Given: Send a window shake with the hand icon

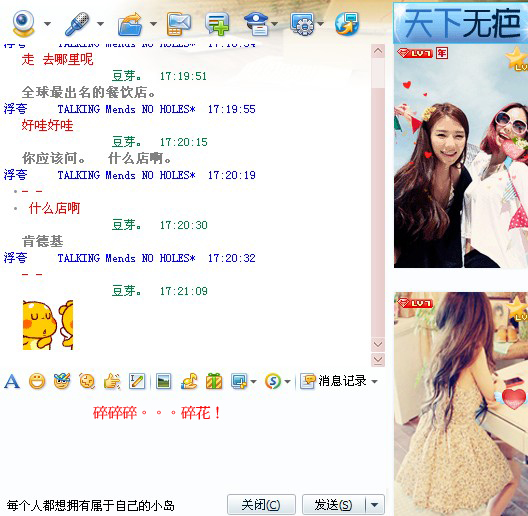Looking at the screenshot, I should [112, 382].
